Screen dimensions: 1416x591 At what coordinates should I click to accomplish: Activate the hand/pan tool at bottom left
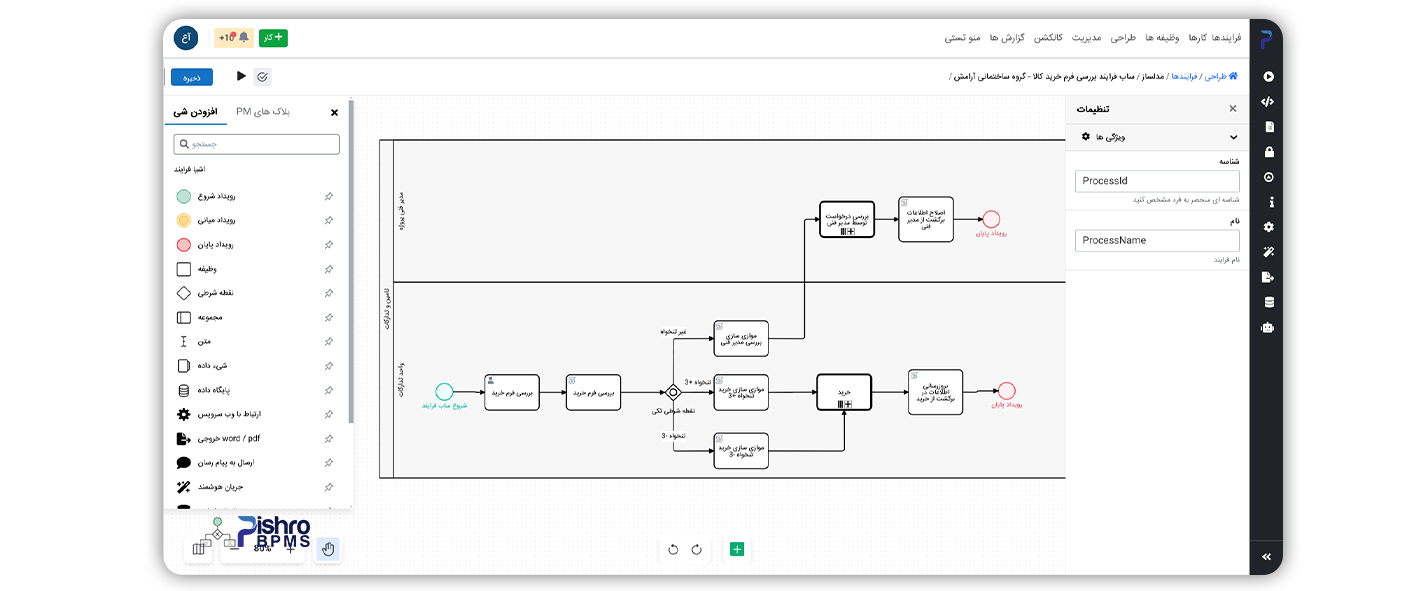(x=327, y=548)
